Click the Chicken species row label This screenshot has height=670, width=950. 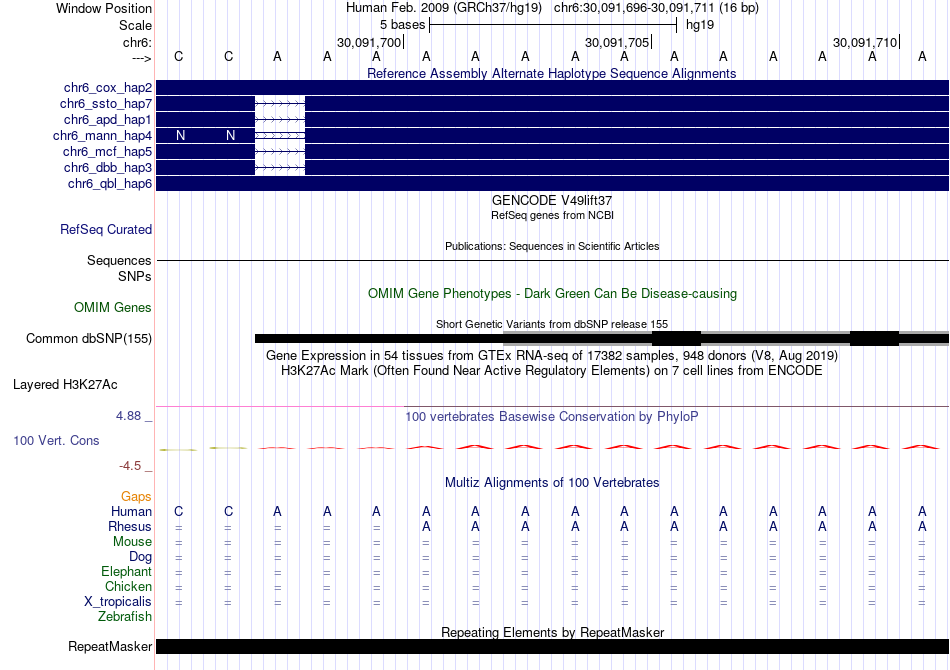point(128,586)
